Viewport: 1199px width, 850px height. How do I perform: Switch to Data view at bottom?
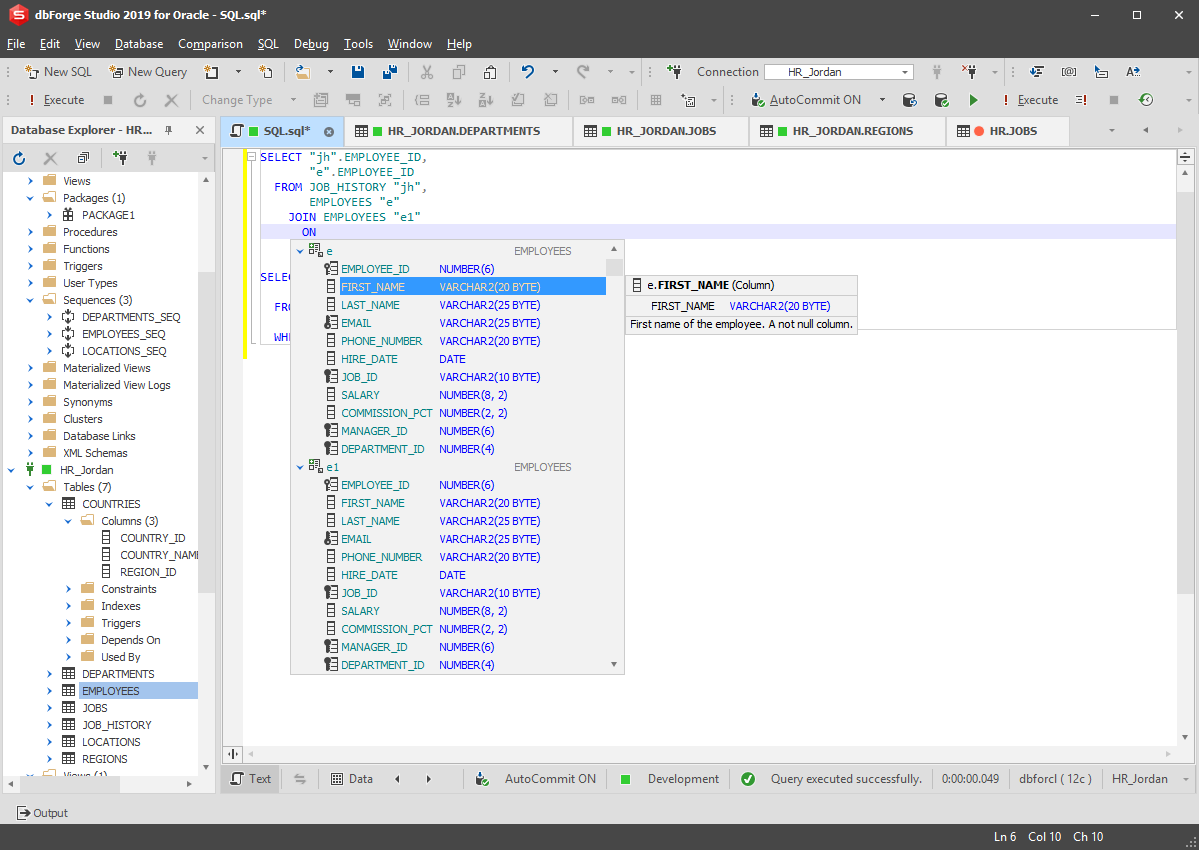point(351,779)
